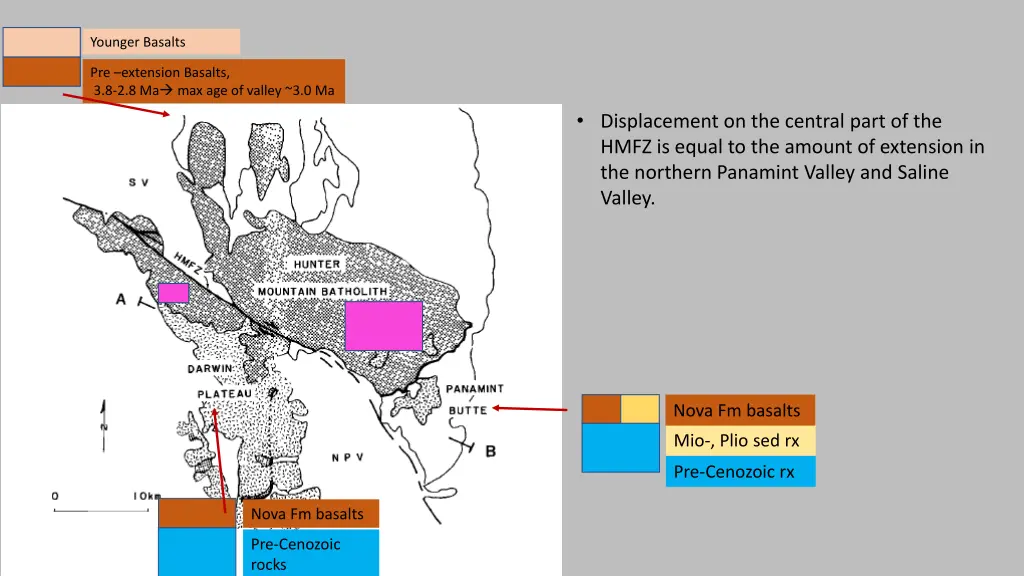Select the light peach Younger Basalts swatch
The image size is (1024, 576).
coord(42,42)
